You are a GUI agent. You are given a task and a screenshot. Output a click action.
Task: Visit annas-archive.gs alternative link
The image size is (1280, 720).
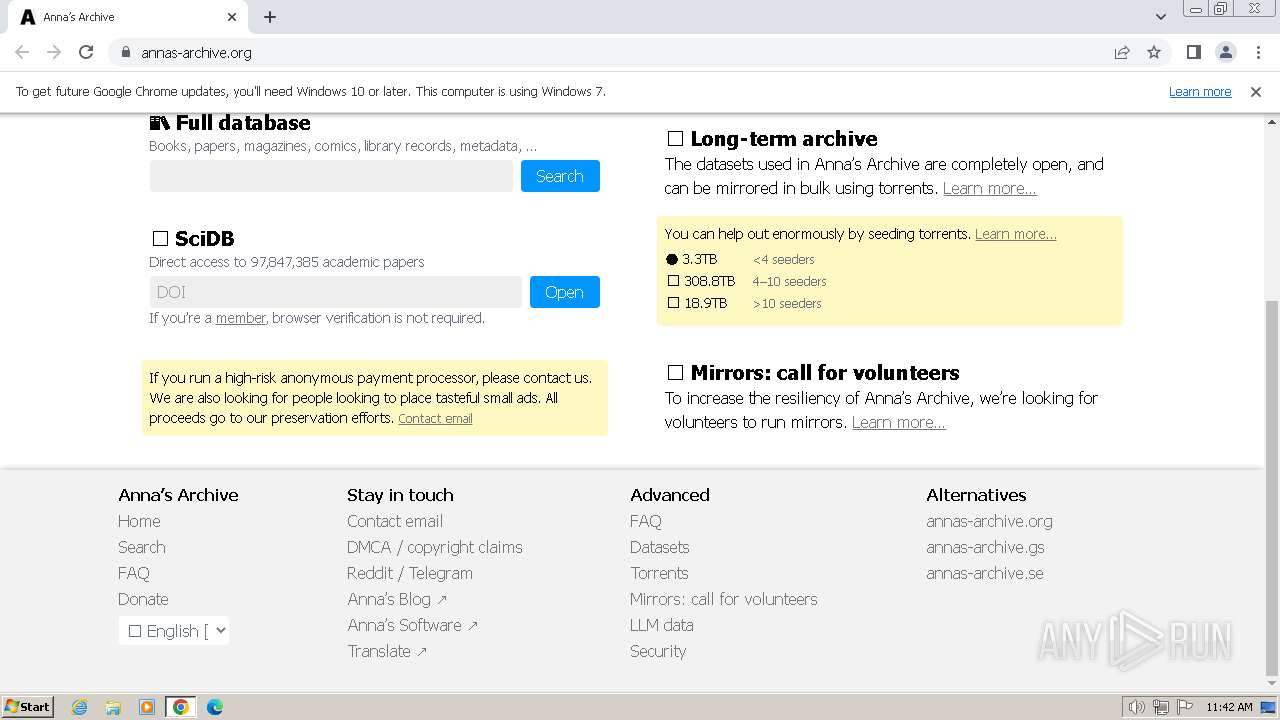click(x=985, y=547)
